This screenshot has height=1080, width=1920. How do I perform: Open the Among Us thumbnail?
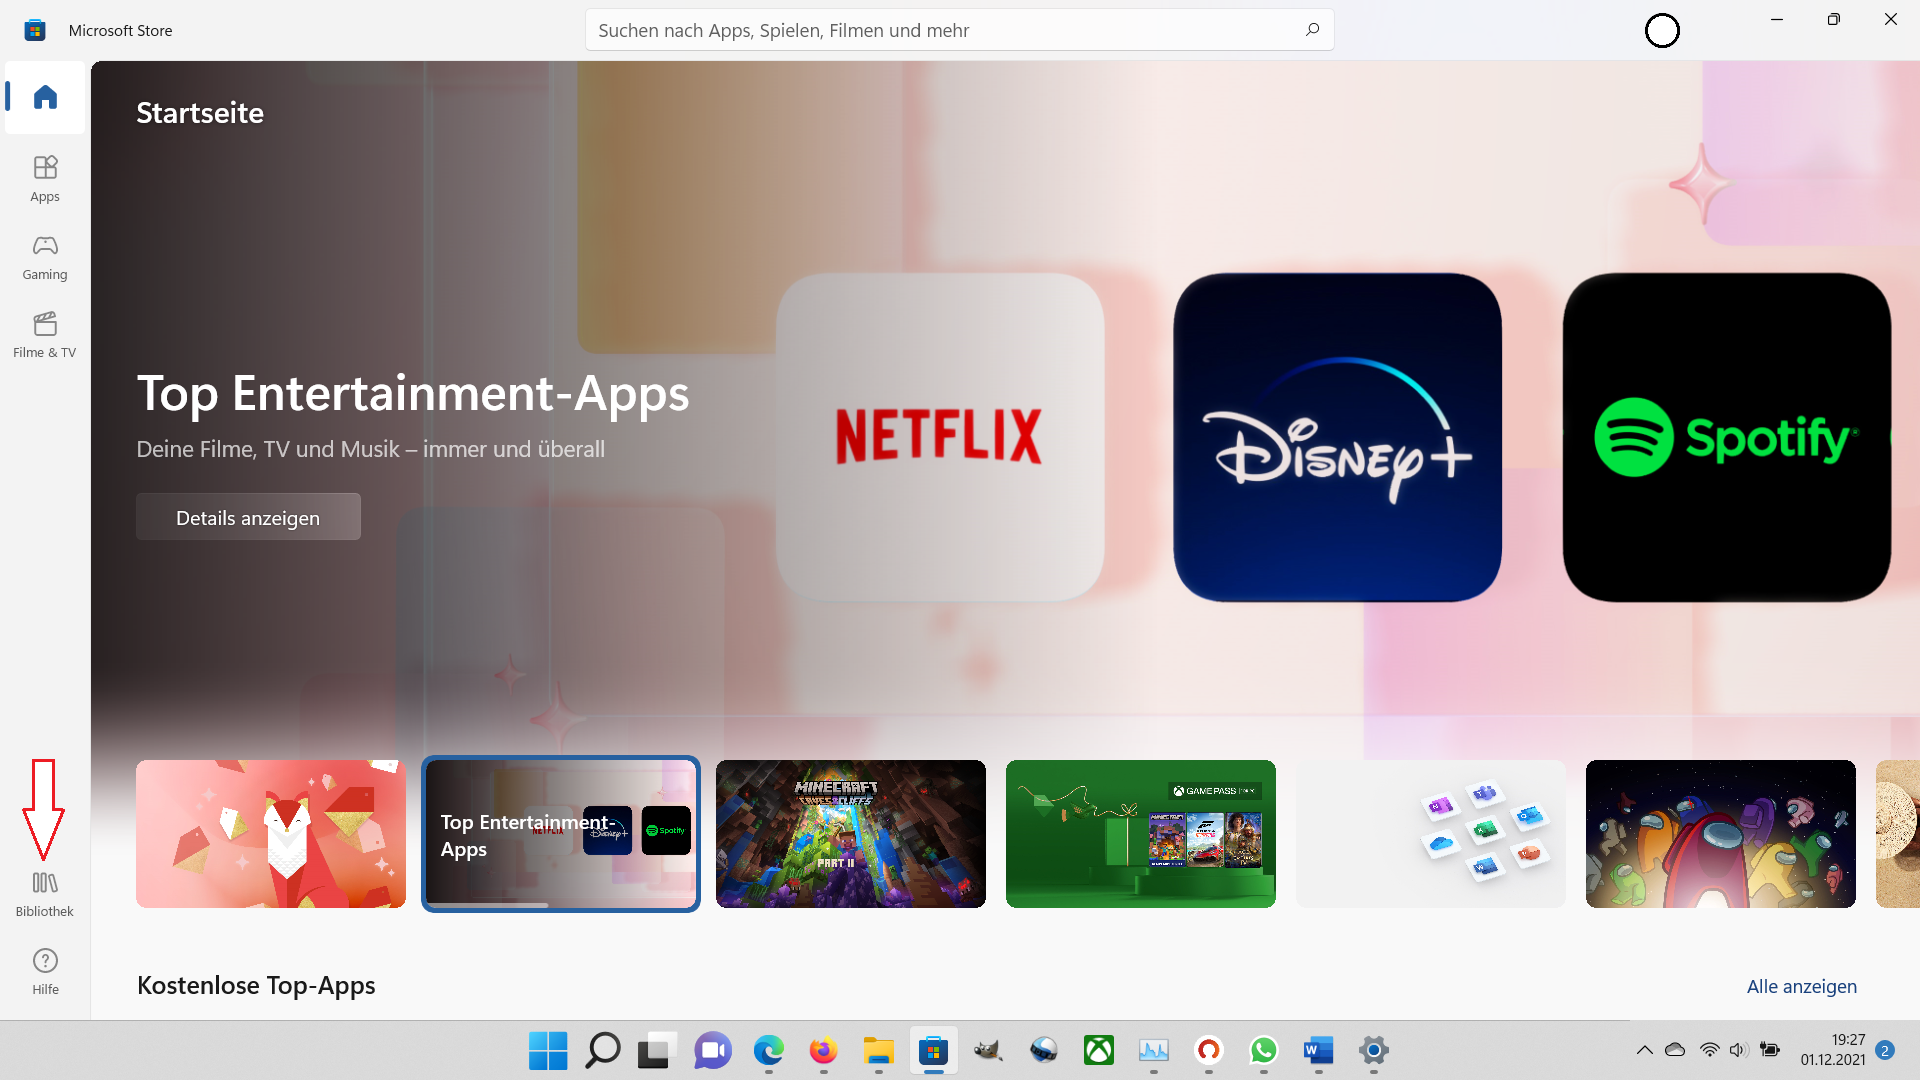pos(1720,833)
